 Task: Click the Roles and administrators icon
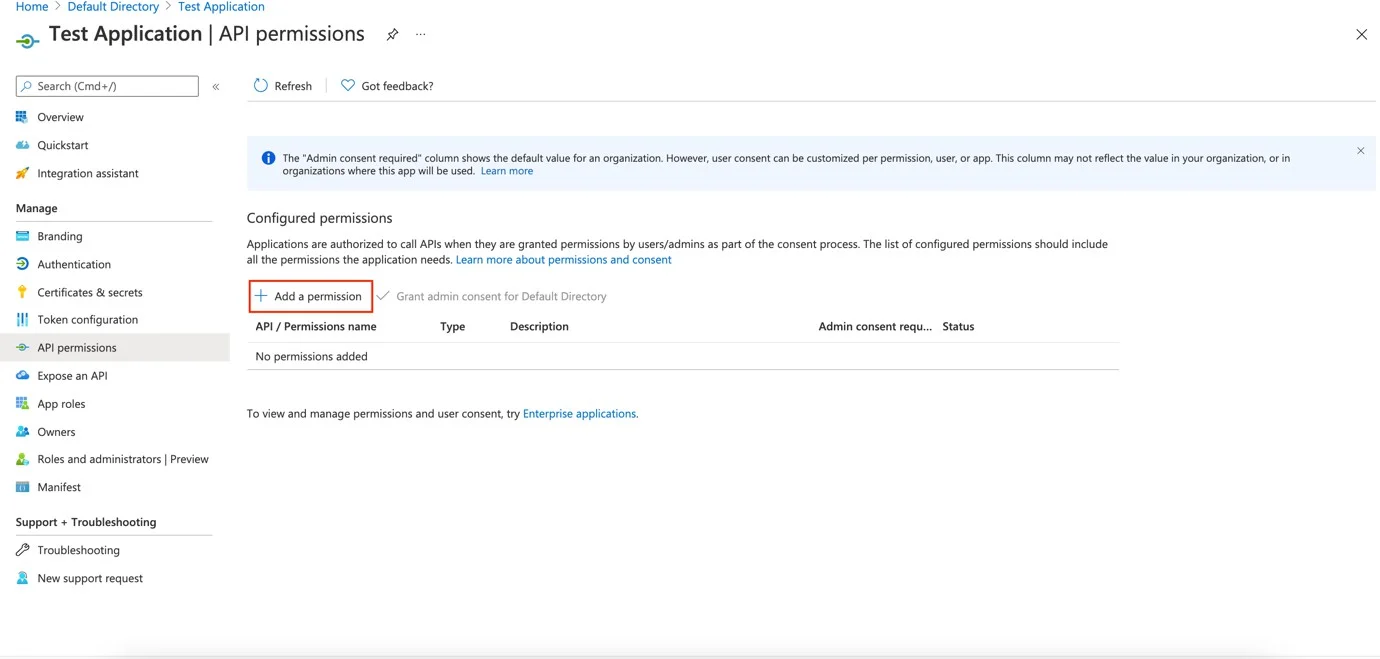click(22, 459)
